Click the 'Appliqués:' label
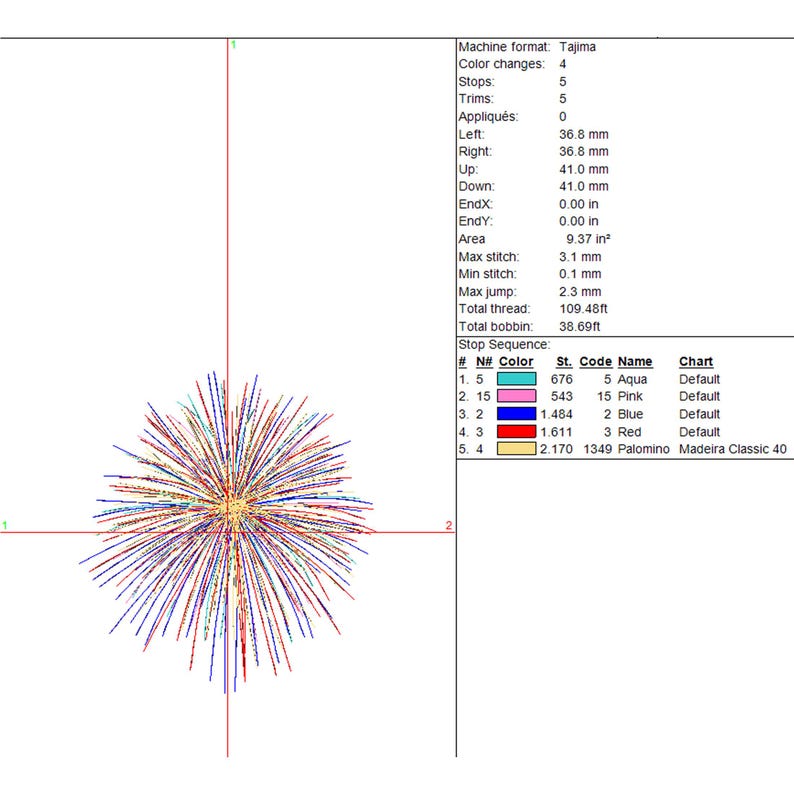The image size is (794, 794). tap(488, 116)
